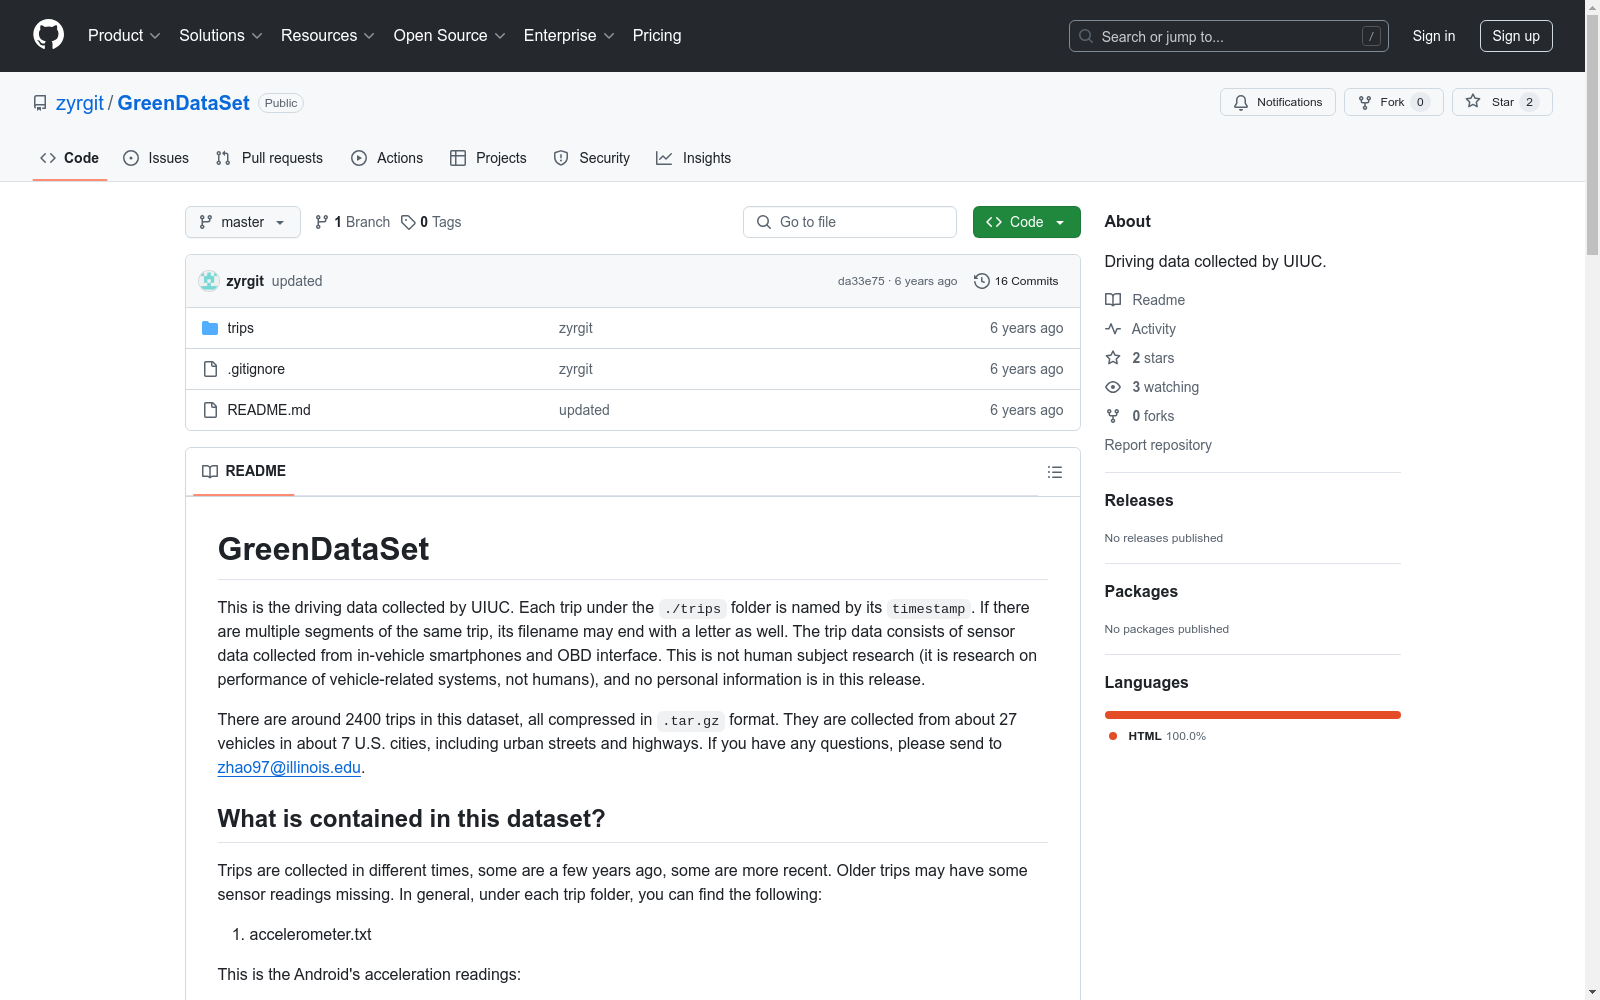Open the trips folder
This screenshot has height=1000, width=1600.
[240, 328]
